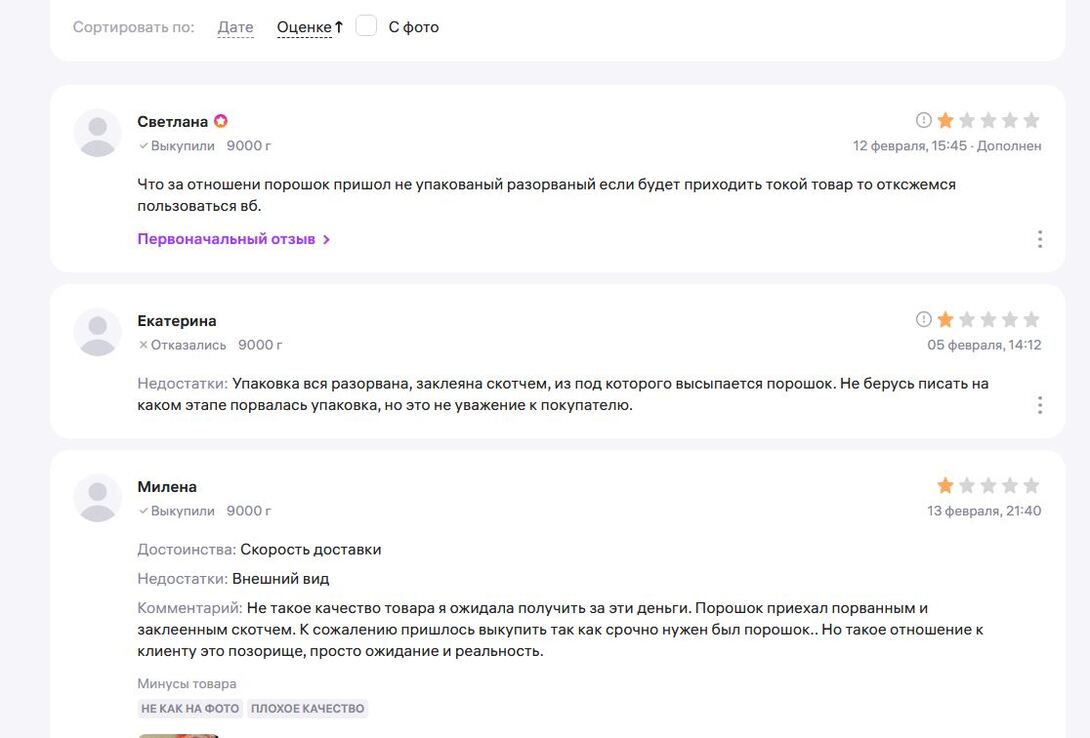Click the pink badge next to Светлана
Screen dimensions: 1090x738
tap(221, 121)
